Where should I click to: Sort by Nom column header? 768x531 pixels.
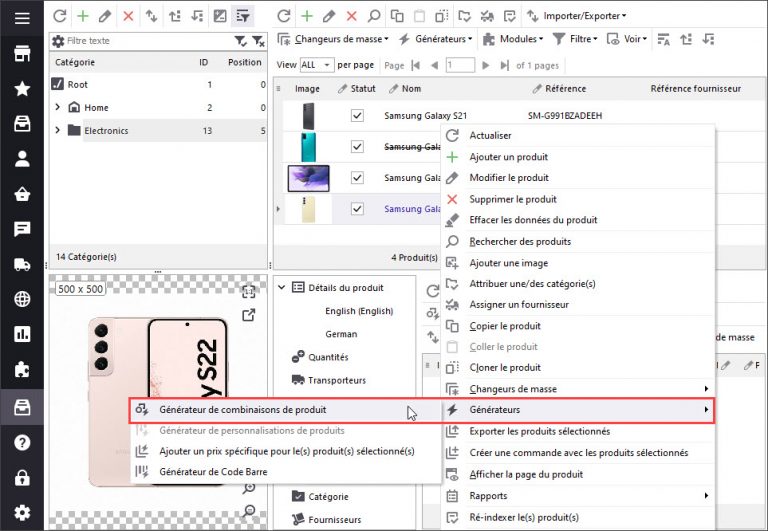(411, 89)
